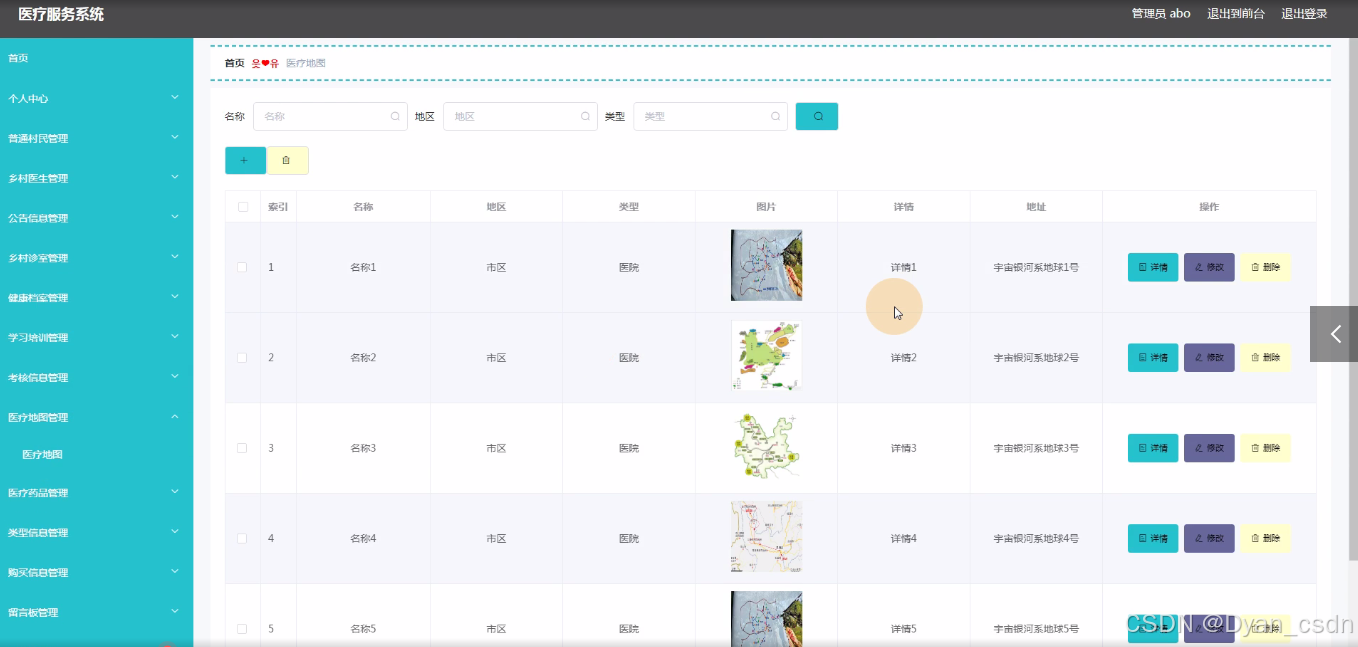Image resolution: width=1358 pixels, height=647 pixels.
Task: Go to 首页 in the sidebar
Action: [x=96, y=58]
